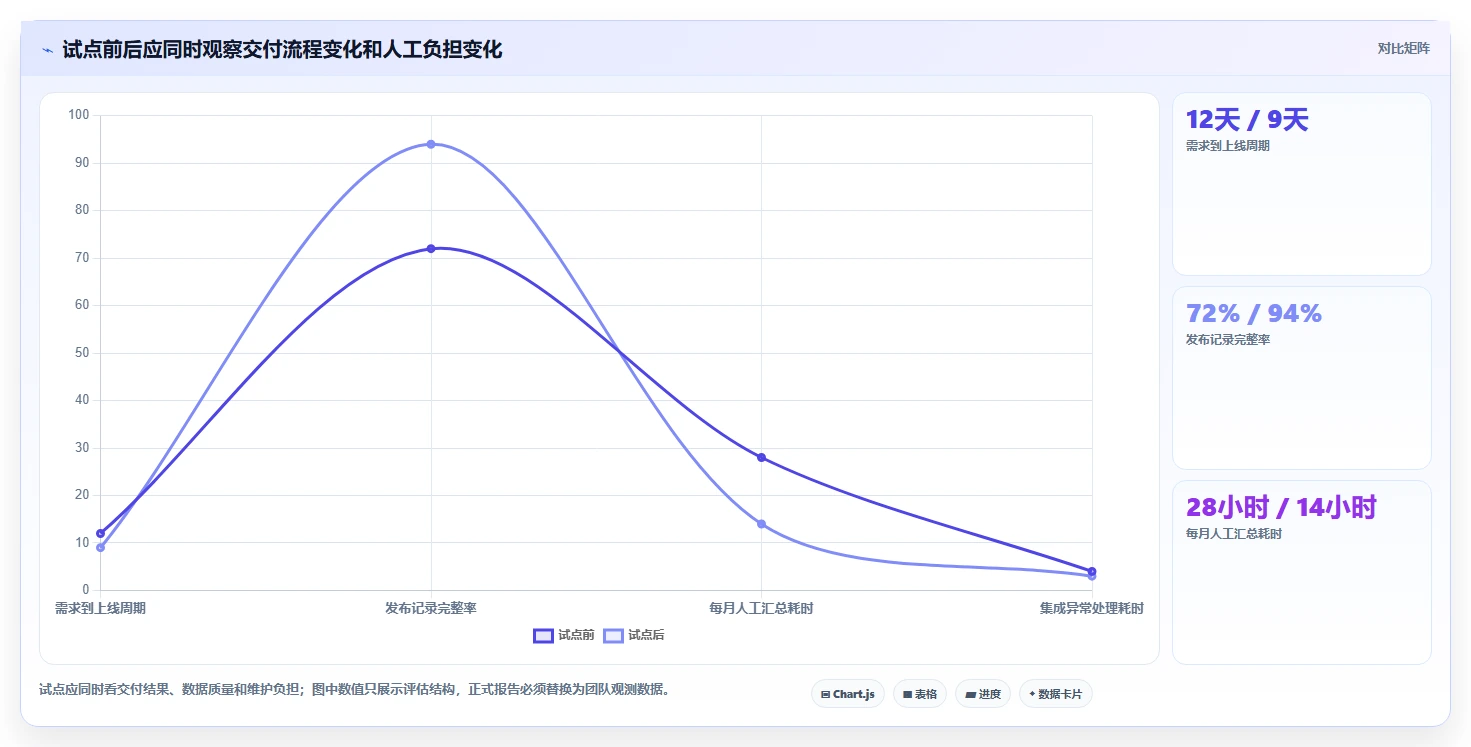Click the title 试点前后应同时观察交付流程变化和人工负担变化
Image resolution: width=1471 pixels, height=747 pixels.
[x=282, y=50]
